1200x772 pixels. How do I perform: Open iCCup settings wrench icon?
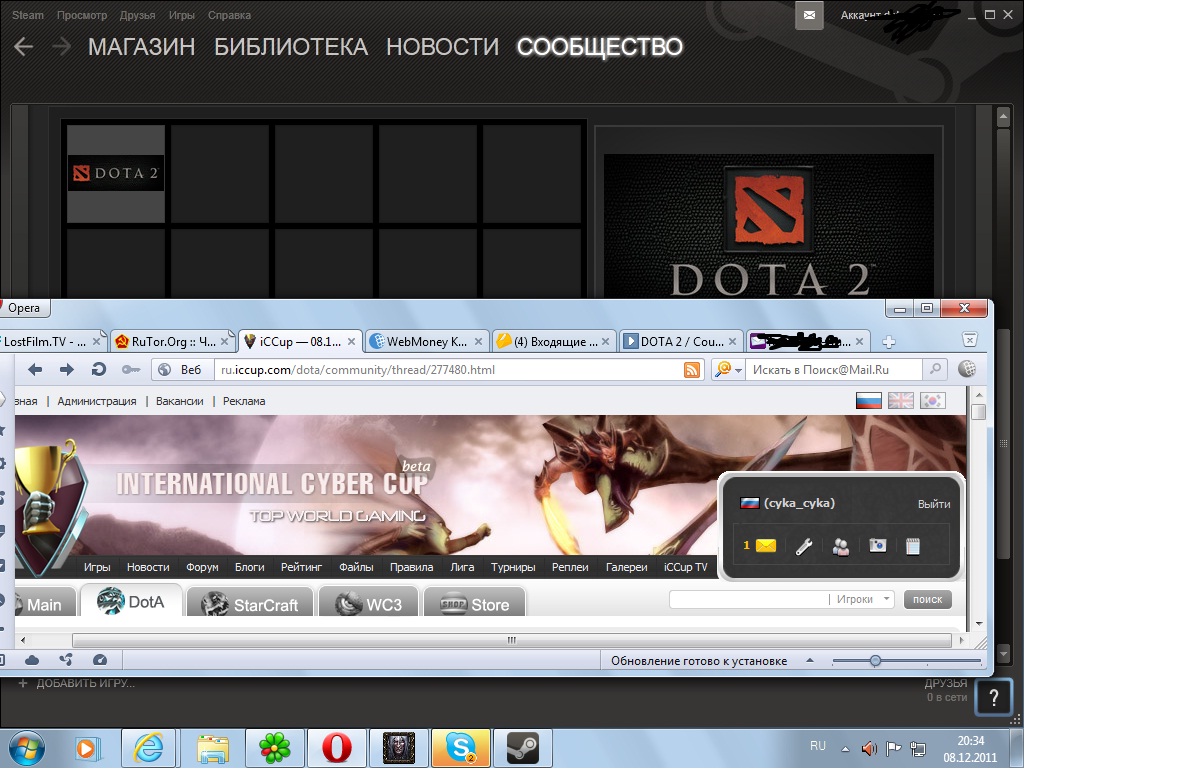click(x=803, y=546)
